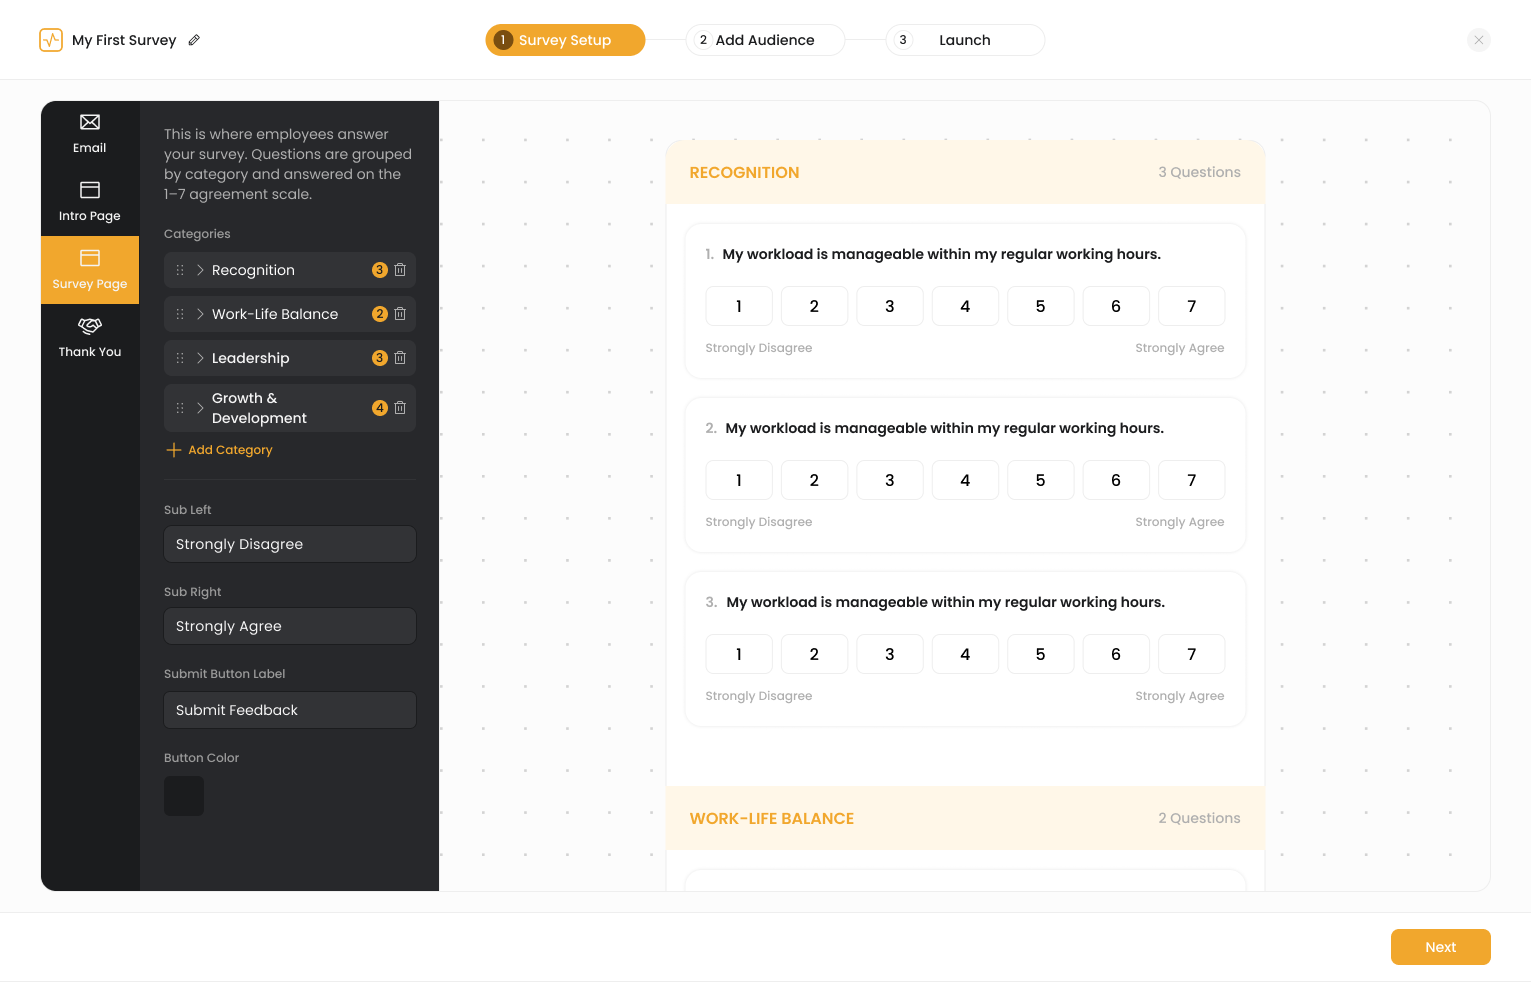Open the Thank You page icon
This screenshot has height=982, width=1531.
90,338
